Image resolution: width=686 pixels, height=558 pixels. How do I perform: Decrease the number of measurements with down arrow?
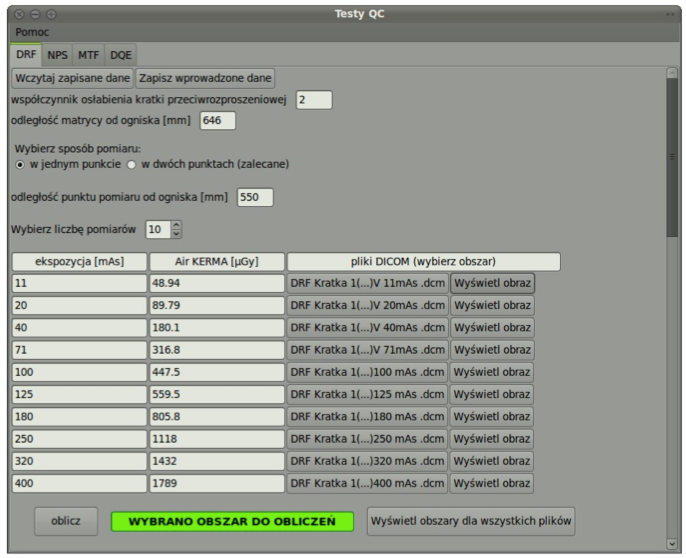click(177, 234)
